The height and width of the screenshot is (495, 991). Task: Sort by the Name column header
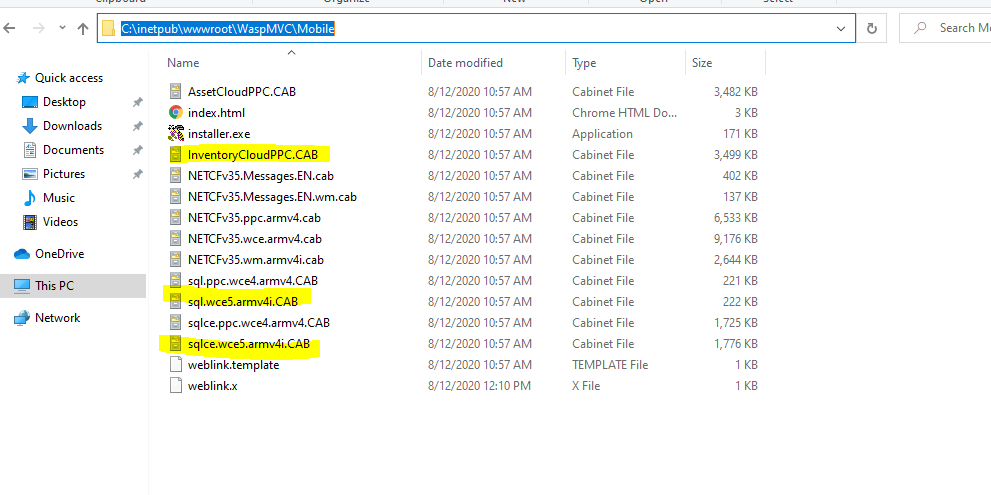(183, 63)
